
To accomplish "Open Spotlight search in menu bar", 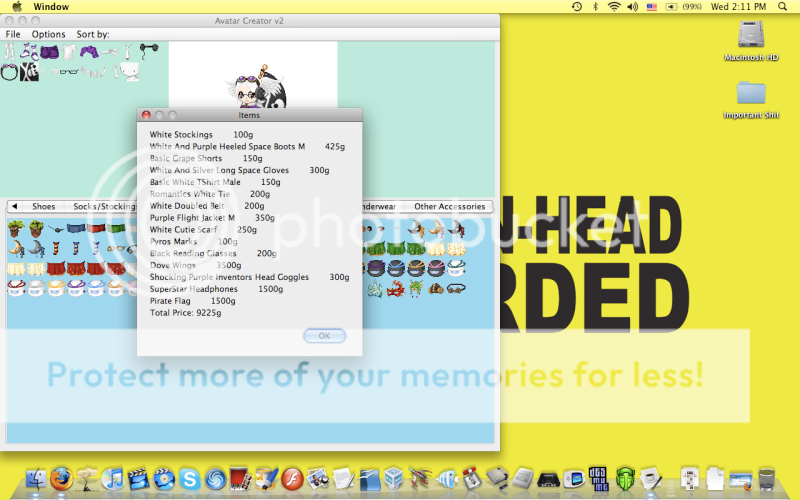I will pos(786,7).
